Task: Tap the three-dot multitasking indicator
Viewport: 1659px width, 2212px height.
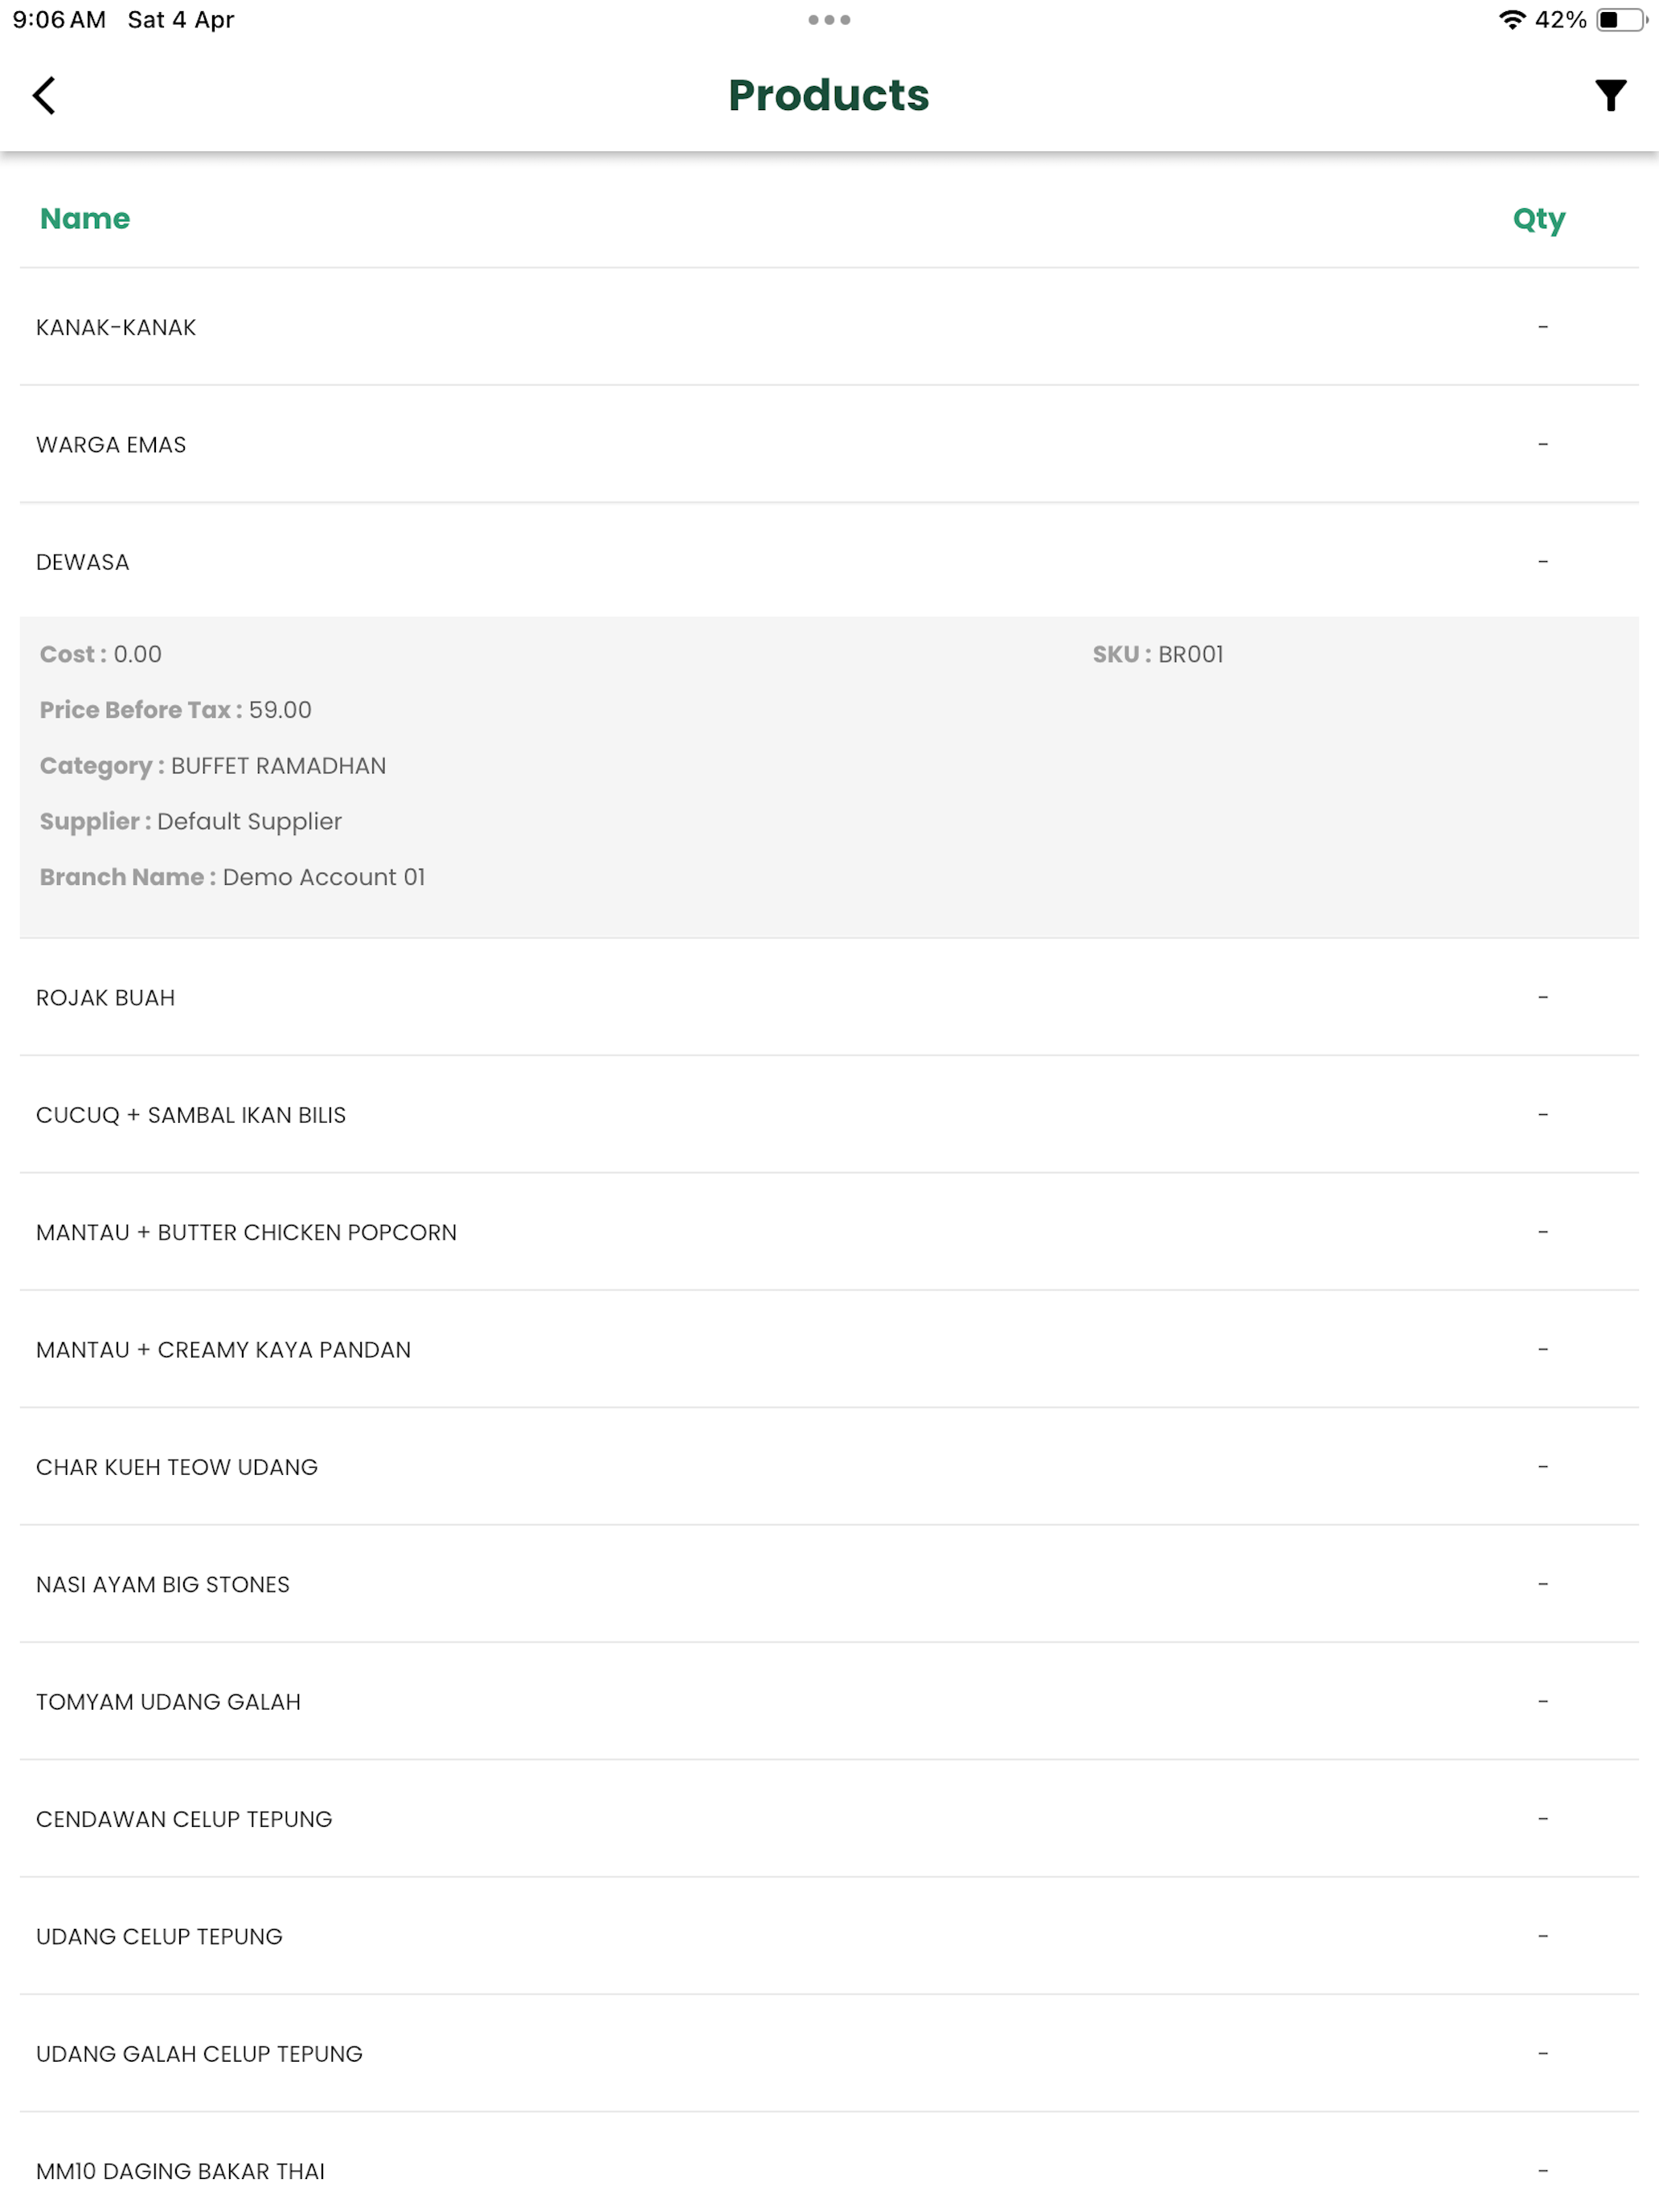Action: [829, 20]
